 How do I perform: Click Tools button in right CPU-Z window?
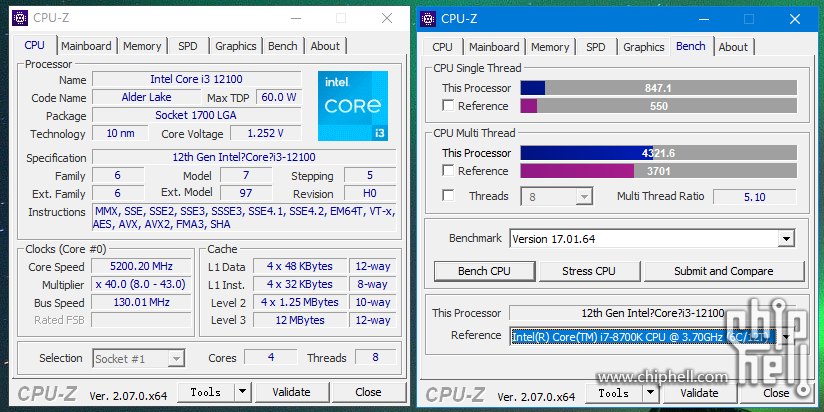pyautogui.click(x=614, y=393)
